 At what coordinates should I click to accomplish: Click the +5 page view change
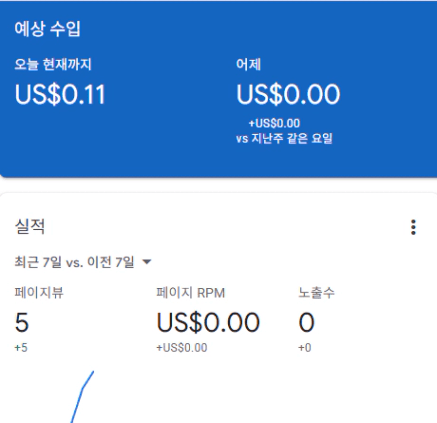[x=21, y=348]
